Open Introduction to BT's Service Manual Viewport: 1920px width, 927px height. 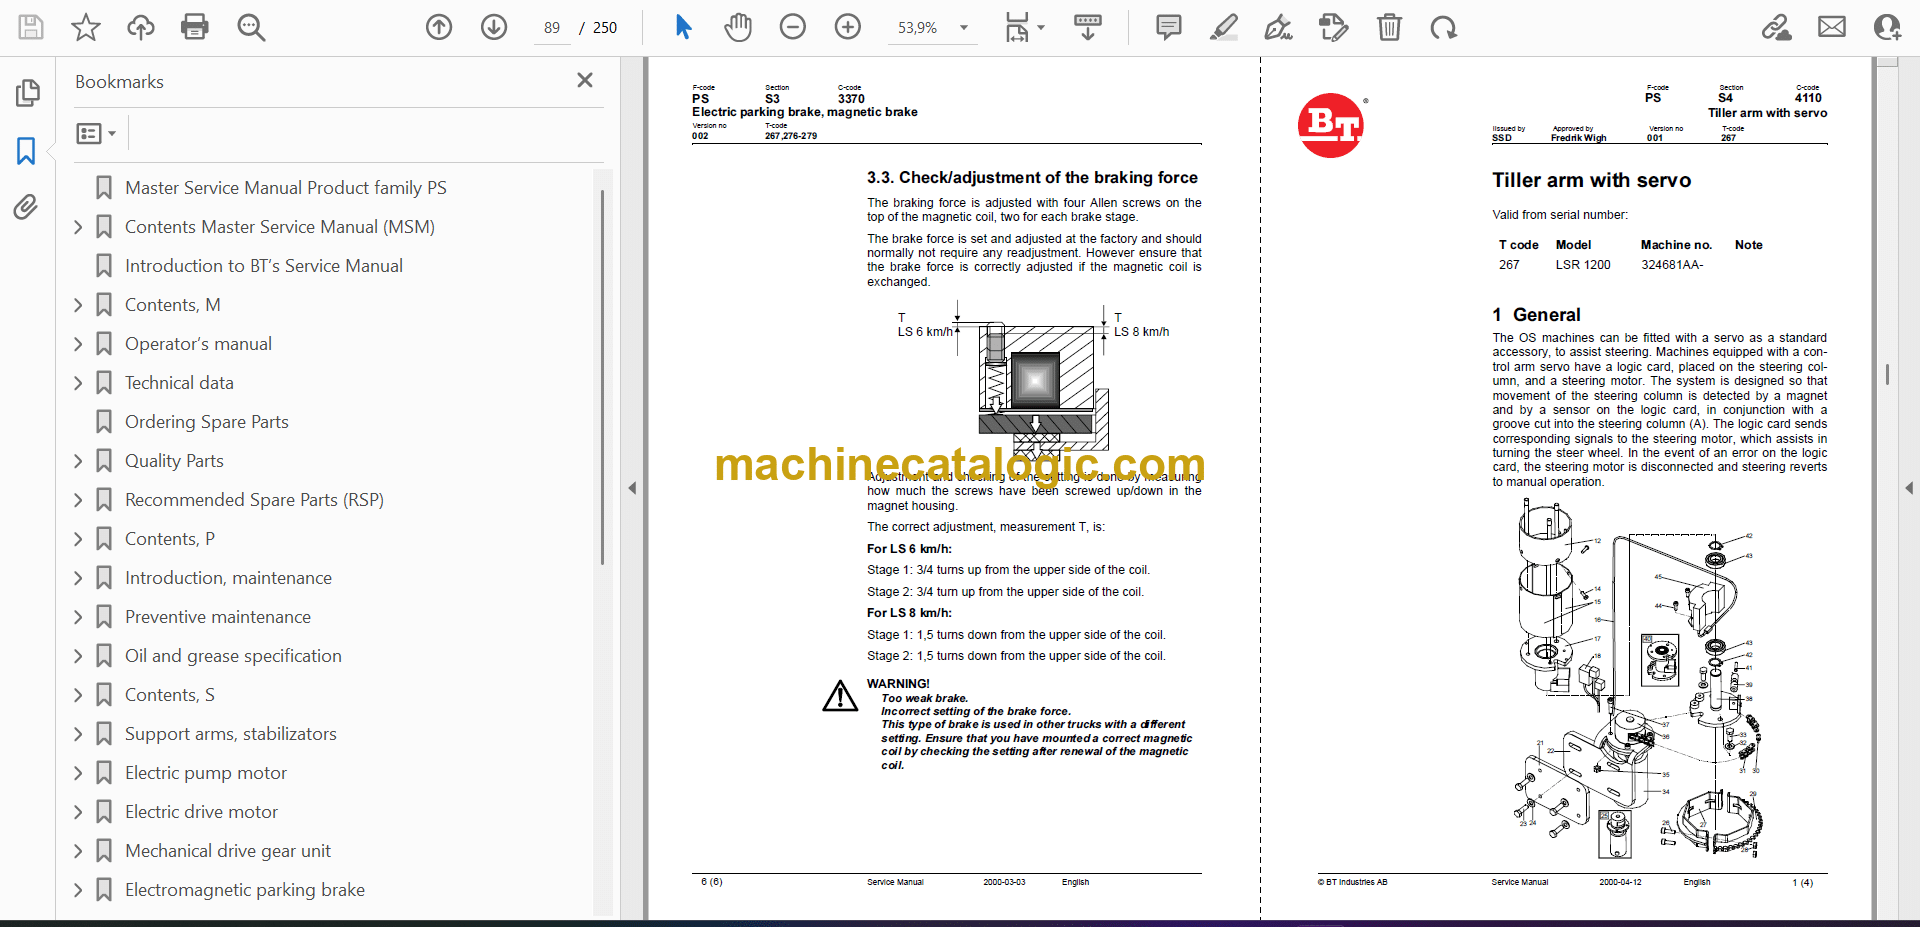(263, 266)
